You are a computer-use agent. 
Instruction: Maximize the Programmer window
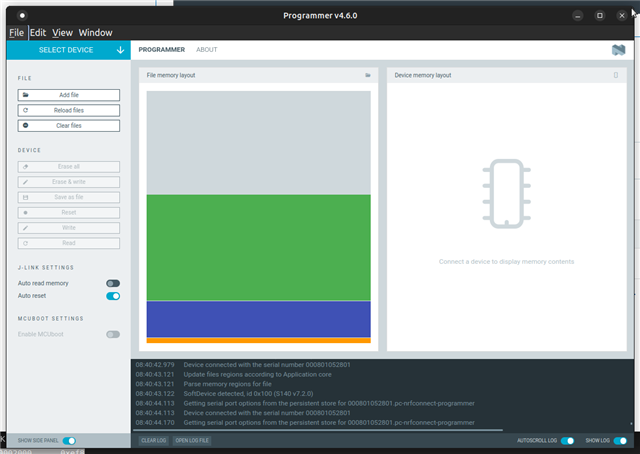[600, 16]
